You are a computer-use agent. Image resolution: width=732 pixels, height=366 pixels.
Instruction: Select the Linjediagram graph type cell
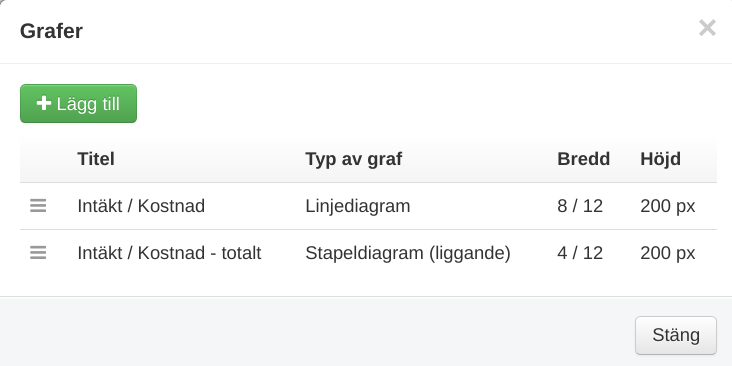coord(358,206)
